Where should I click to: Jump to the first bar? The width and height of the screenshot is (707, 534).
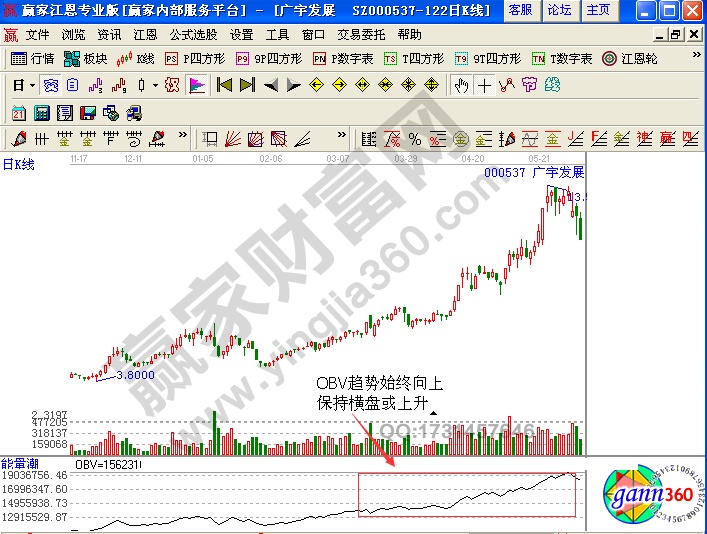[x=224, y=85]
